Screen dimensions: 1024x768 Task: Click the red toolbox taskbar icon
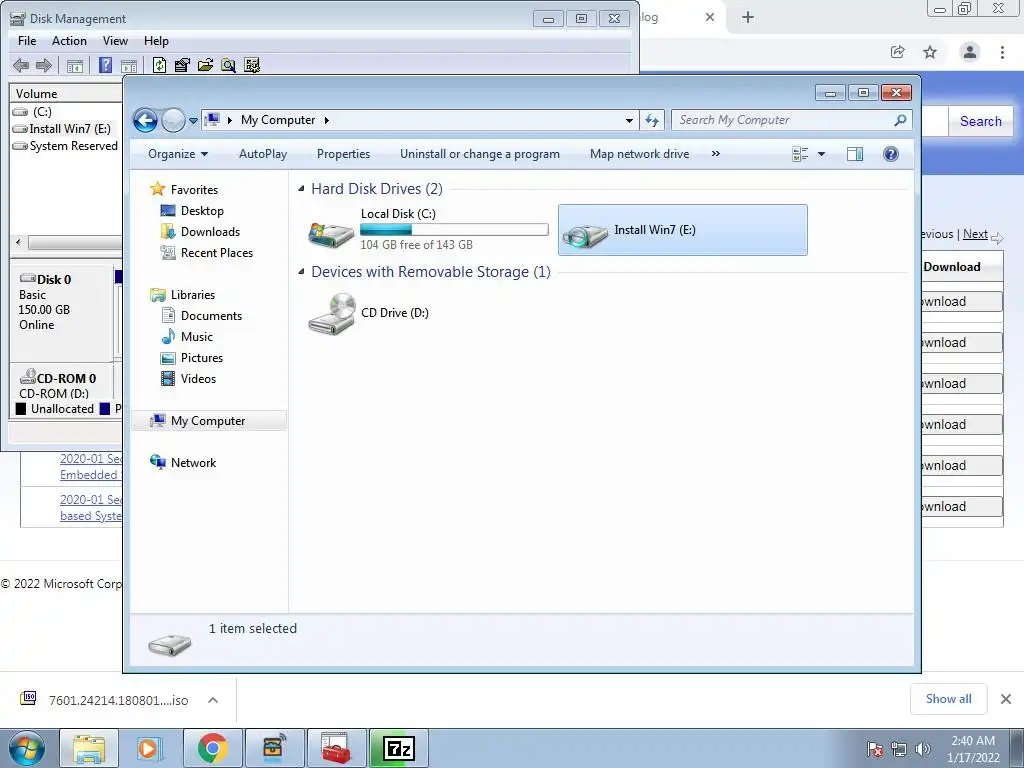coord(337,748)
